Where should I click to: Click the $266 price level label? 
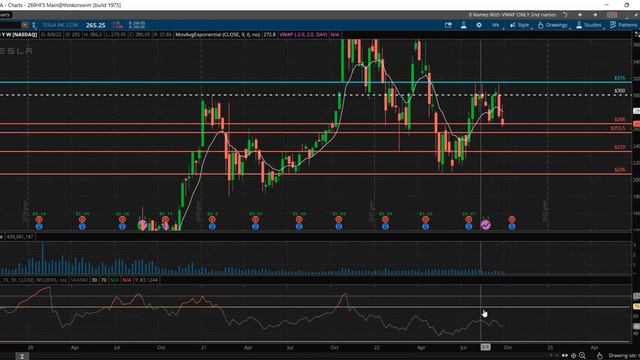click(x=620, y=119)
